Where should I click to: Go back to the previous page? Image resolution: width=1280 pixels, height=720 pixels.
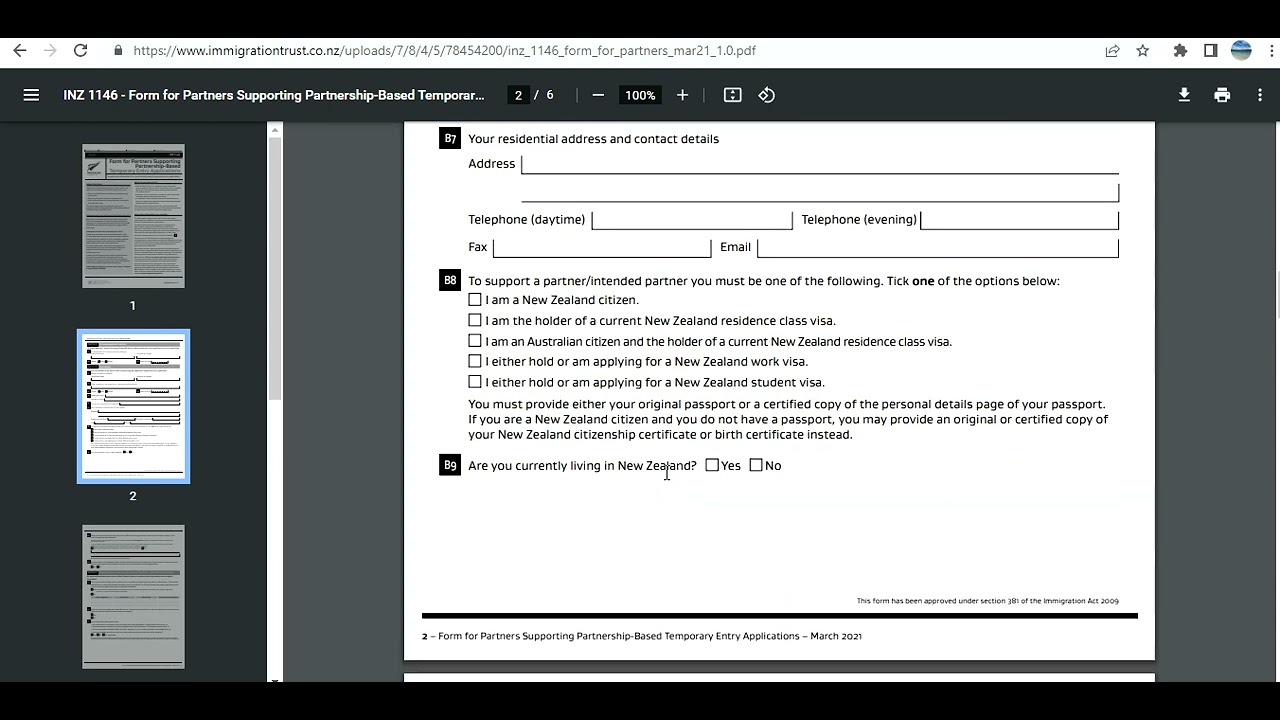[x=20, y=51]
